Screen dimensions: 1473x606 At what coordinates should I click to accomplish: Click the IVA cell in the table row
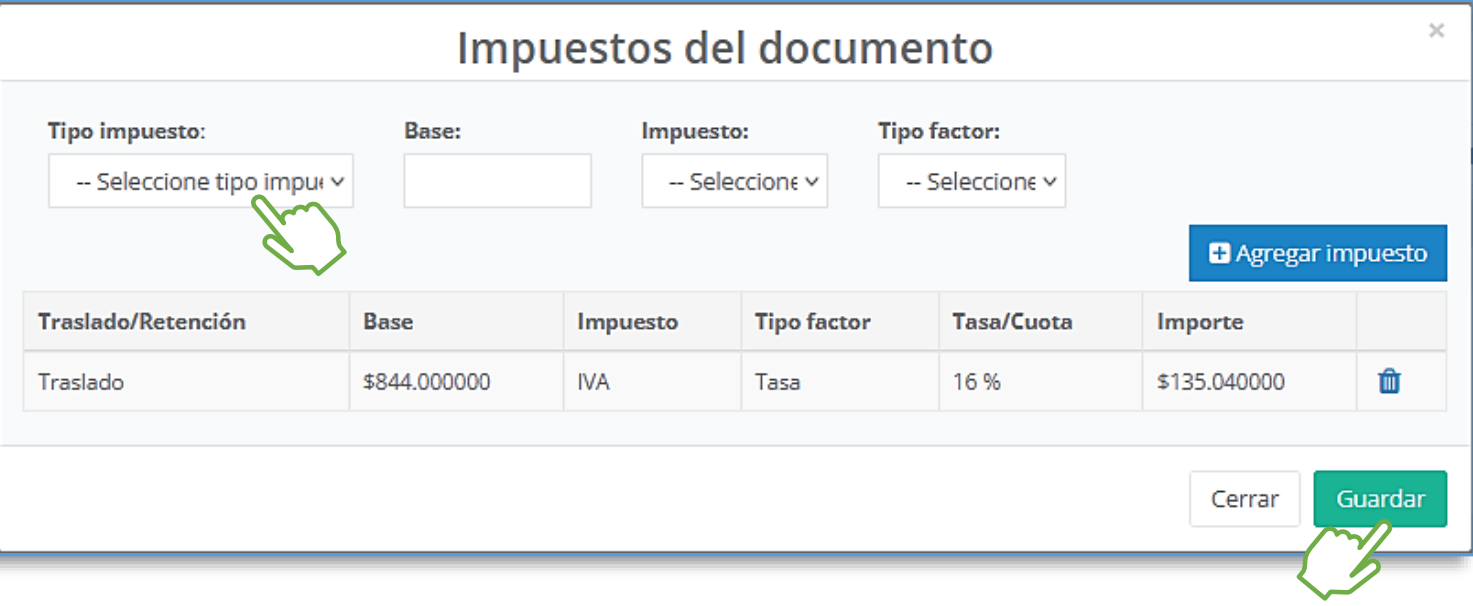click(593, 382)
